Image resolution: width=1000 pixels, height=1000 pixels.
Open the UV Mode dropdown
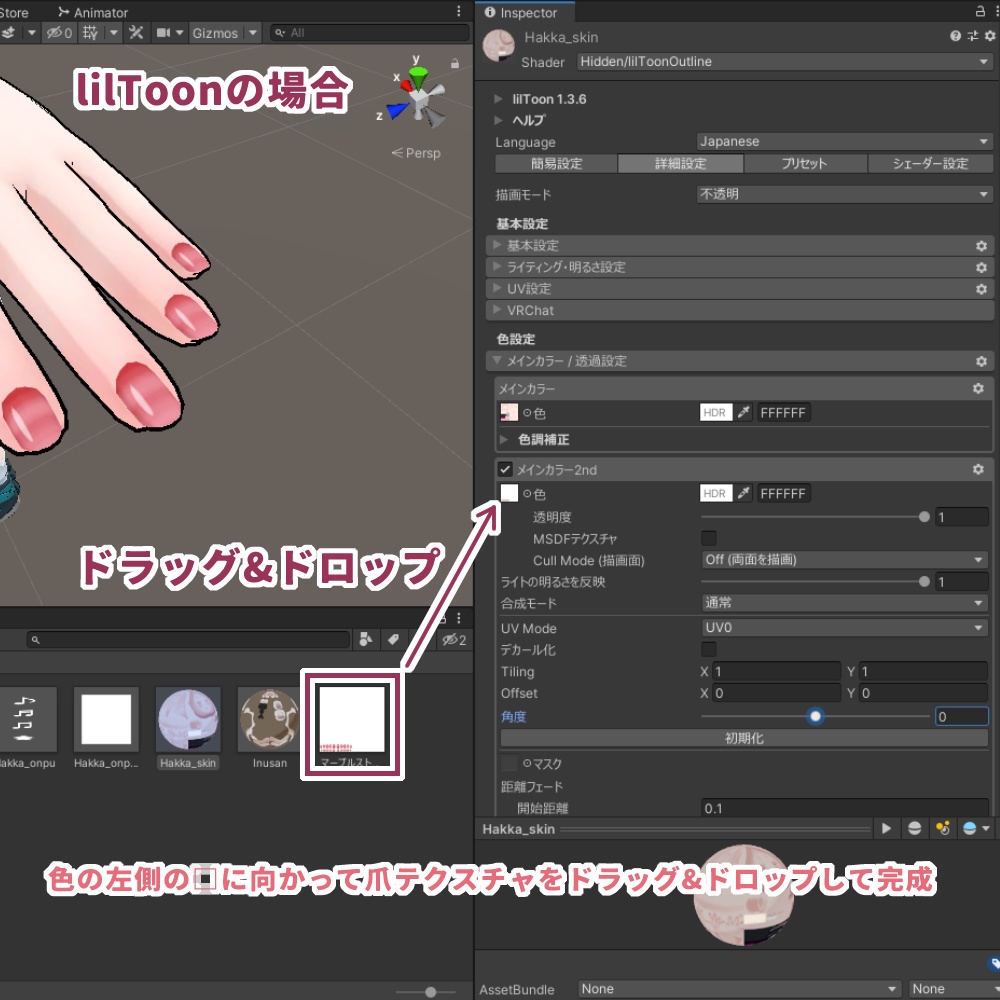click(845, 628)
